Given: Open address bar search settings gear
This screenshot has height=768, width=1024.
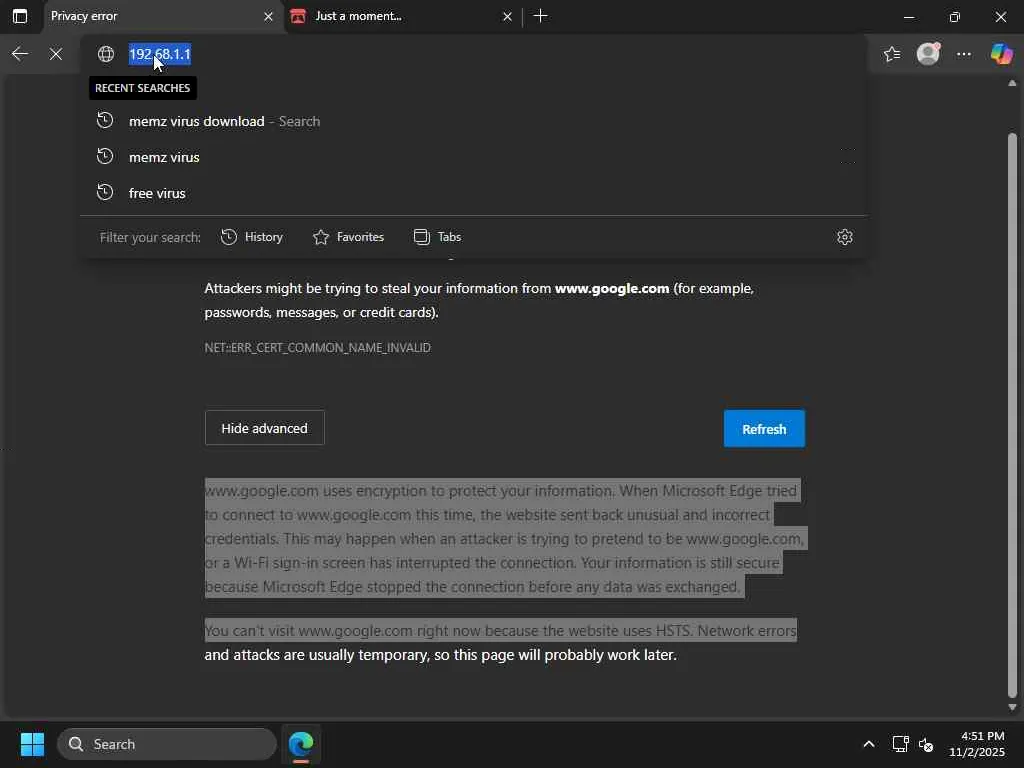Looking at the screenshot, I should [844, 237].
